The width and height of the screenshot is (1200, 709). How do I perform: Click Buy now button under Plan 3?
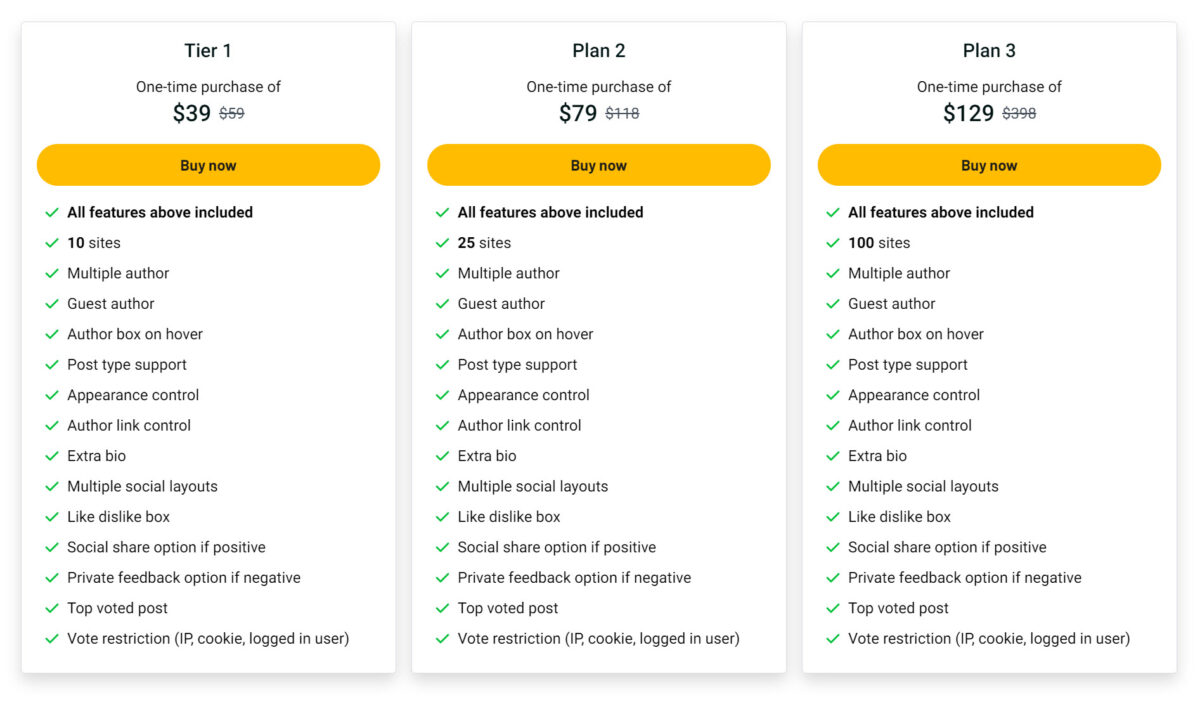tap(989, 165)
